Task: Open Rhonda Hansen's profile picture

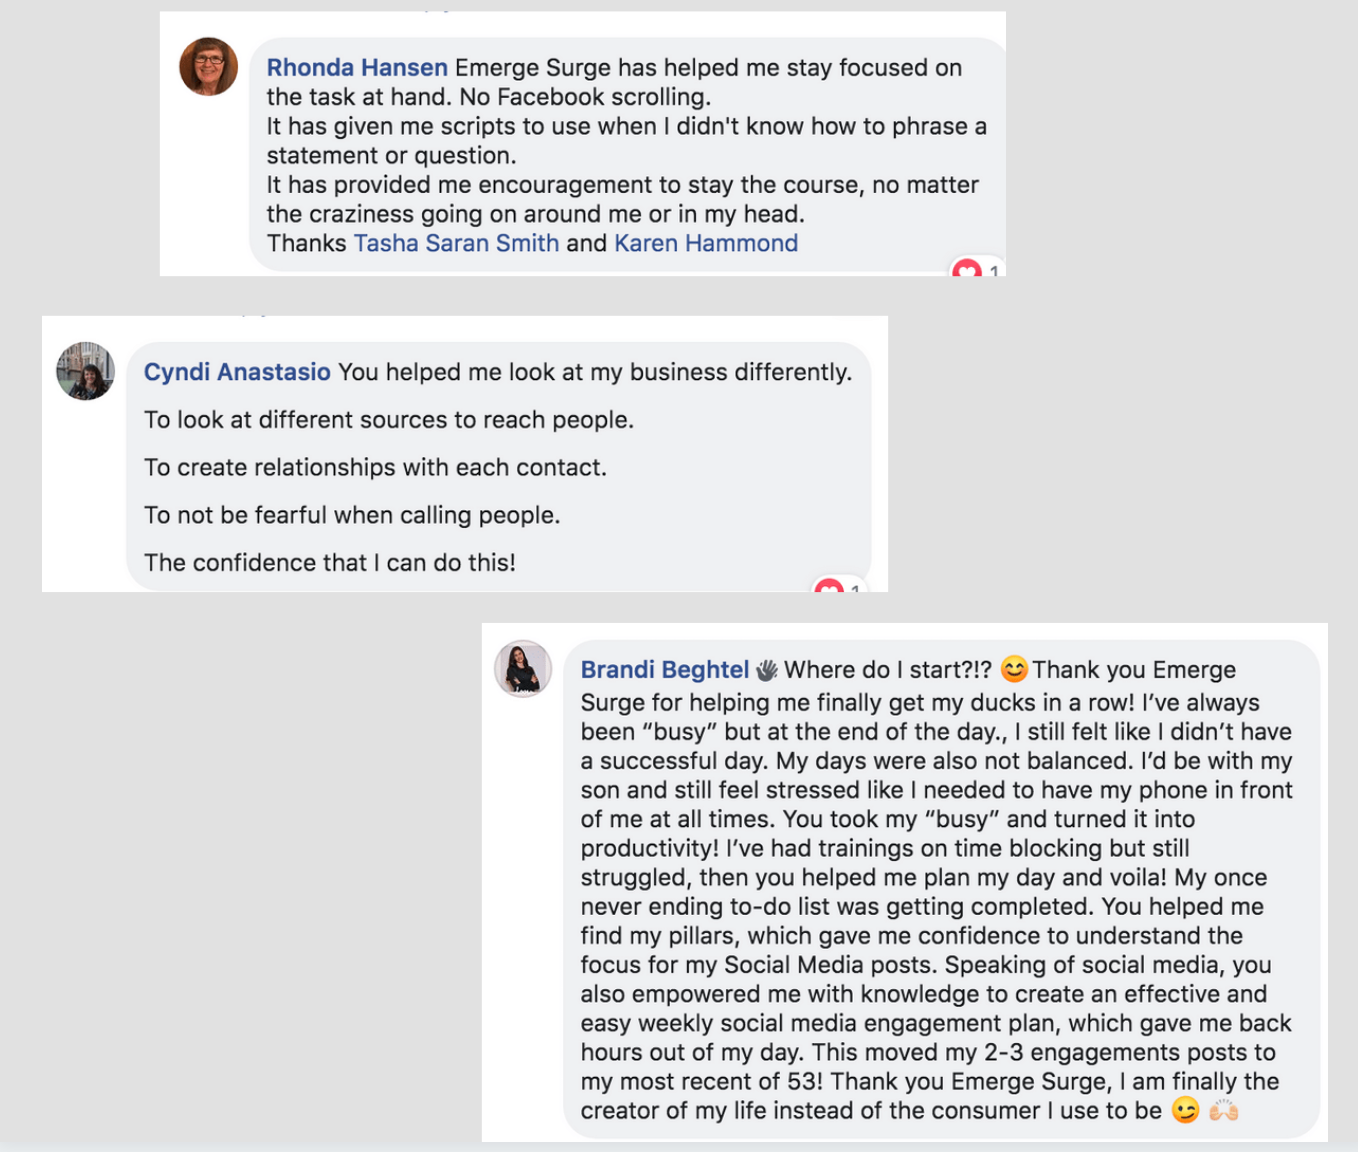Action: coord(209,67)
